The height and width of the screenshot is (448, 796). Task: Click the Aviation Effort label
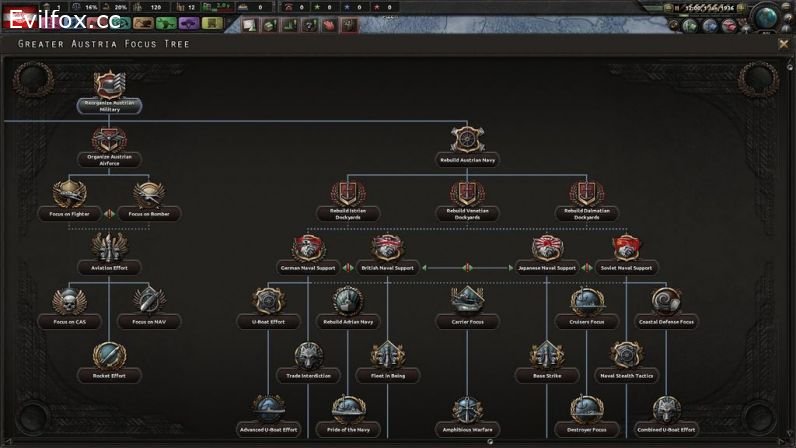click(109, 268)
